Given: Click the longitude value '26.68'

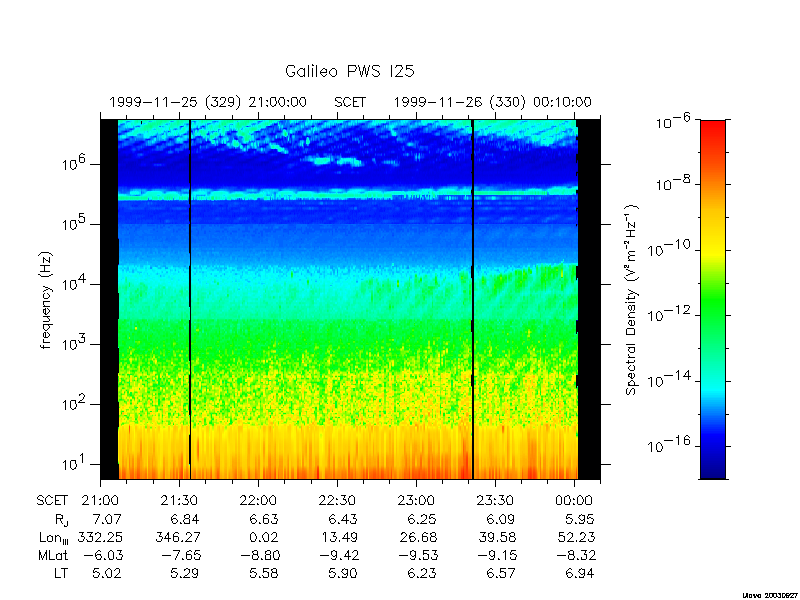Looking at the screenshot, I should click(418, 537).
